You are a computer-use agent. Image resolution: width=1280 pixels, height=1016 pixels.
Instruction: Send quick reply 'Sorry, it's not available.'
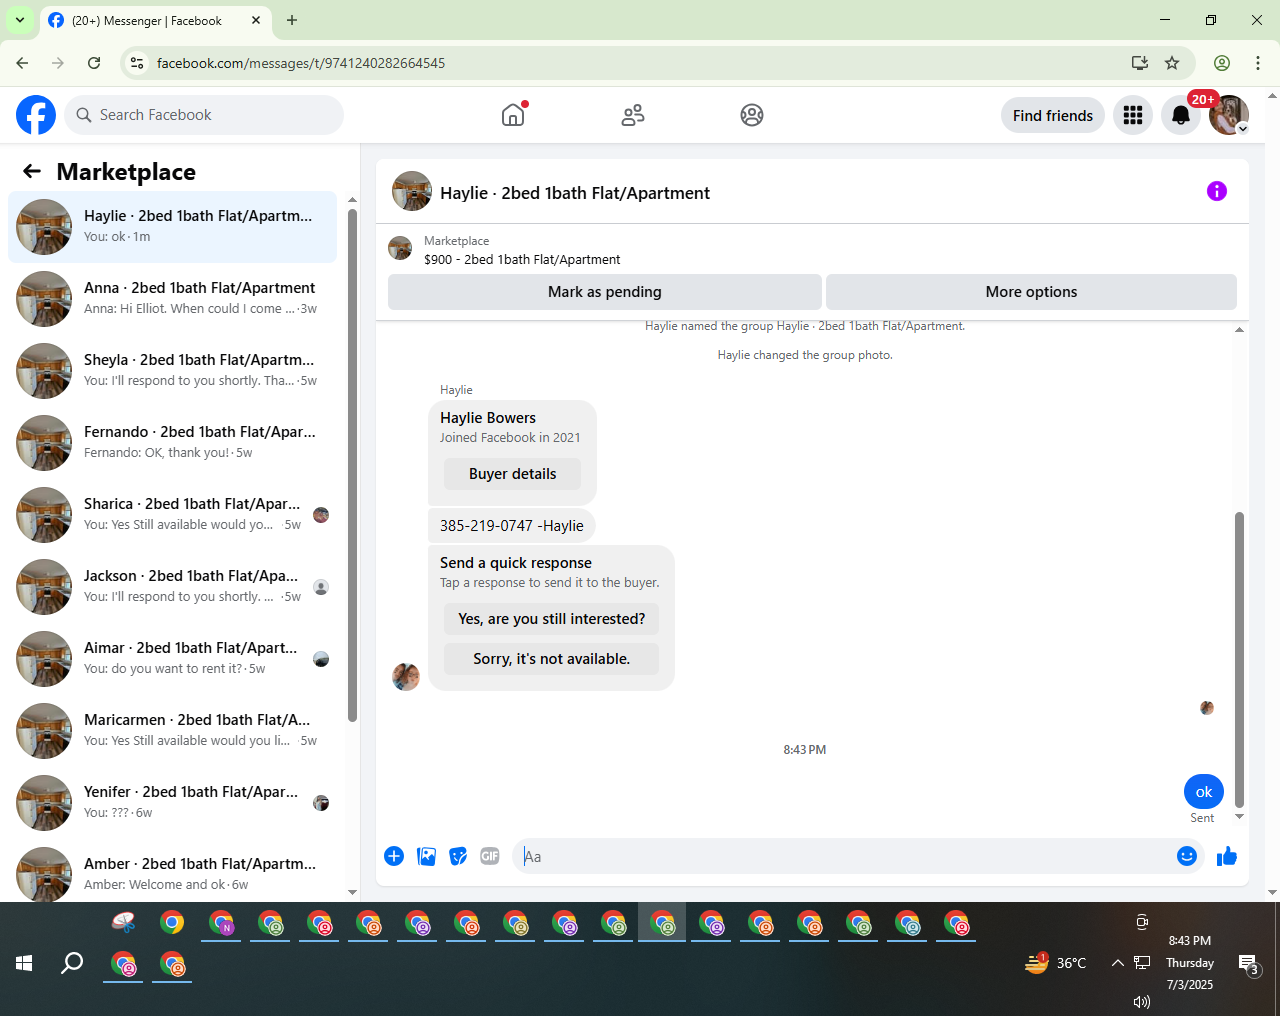point(551,659)
